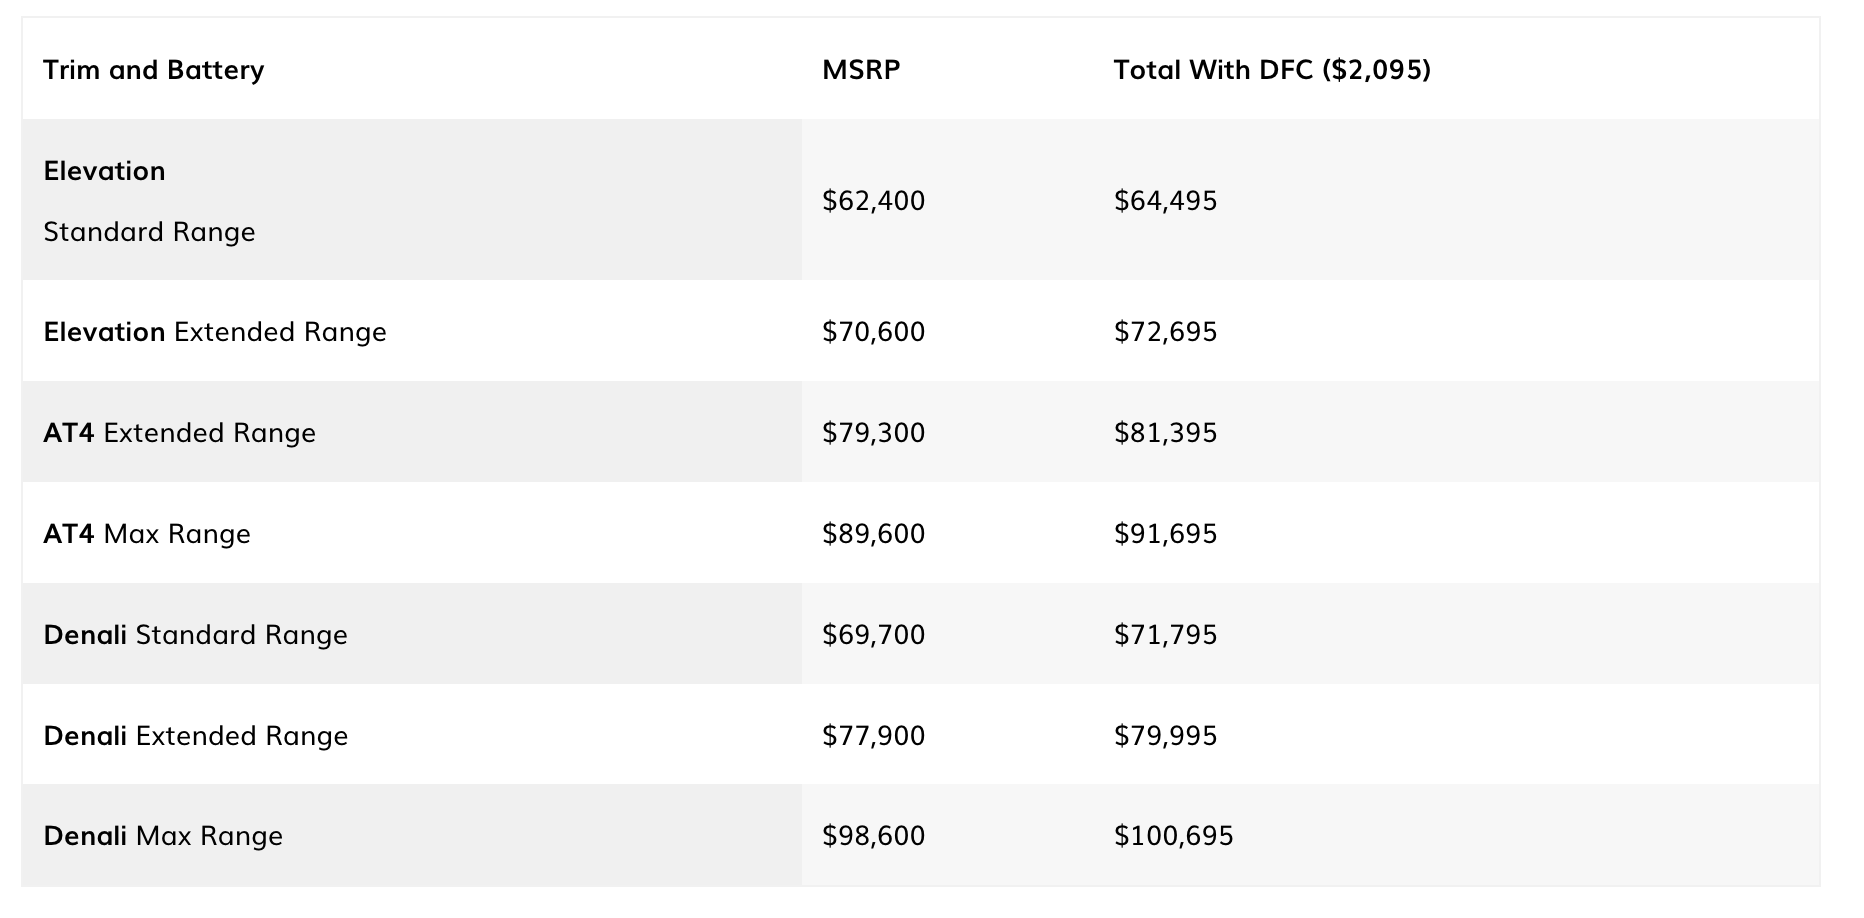Select the AT4 Extended Range row label
The height and width of the screenshot is (918, 1864).
[180, 433]
